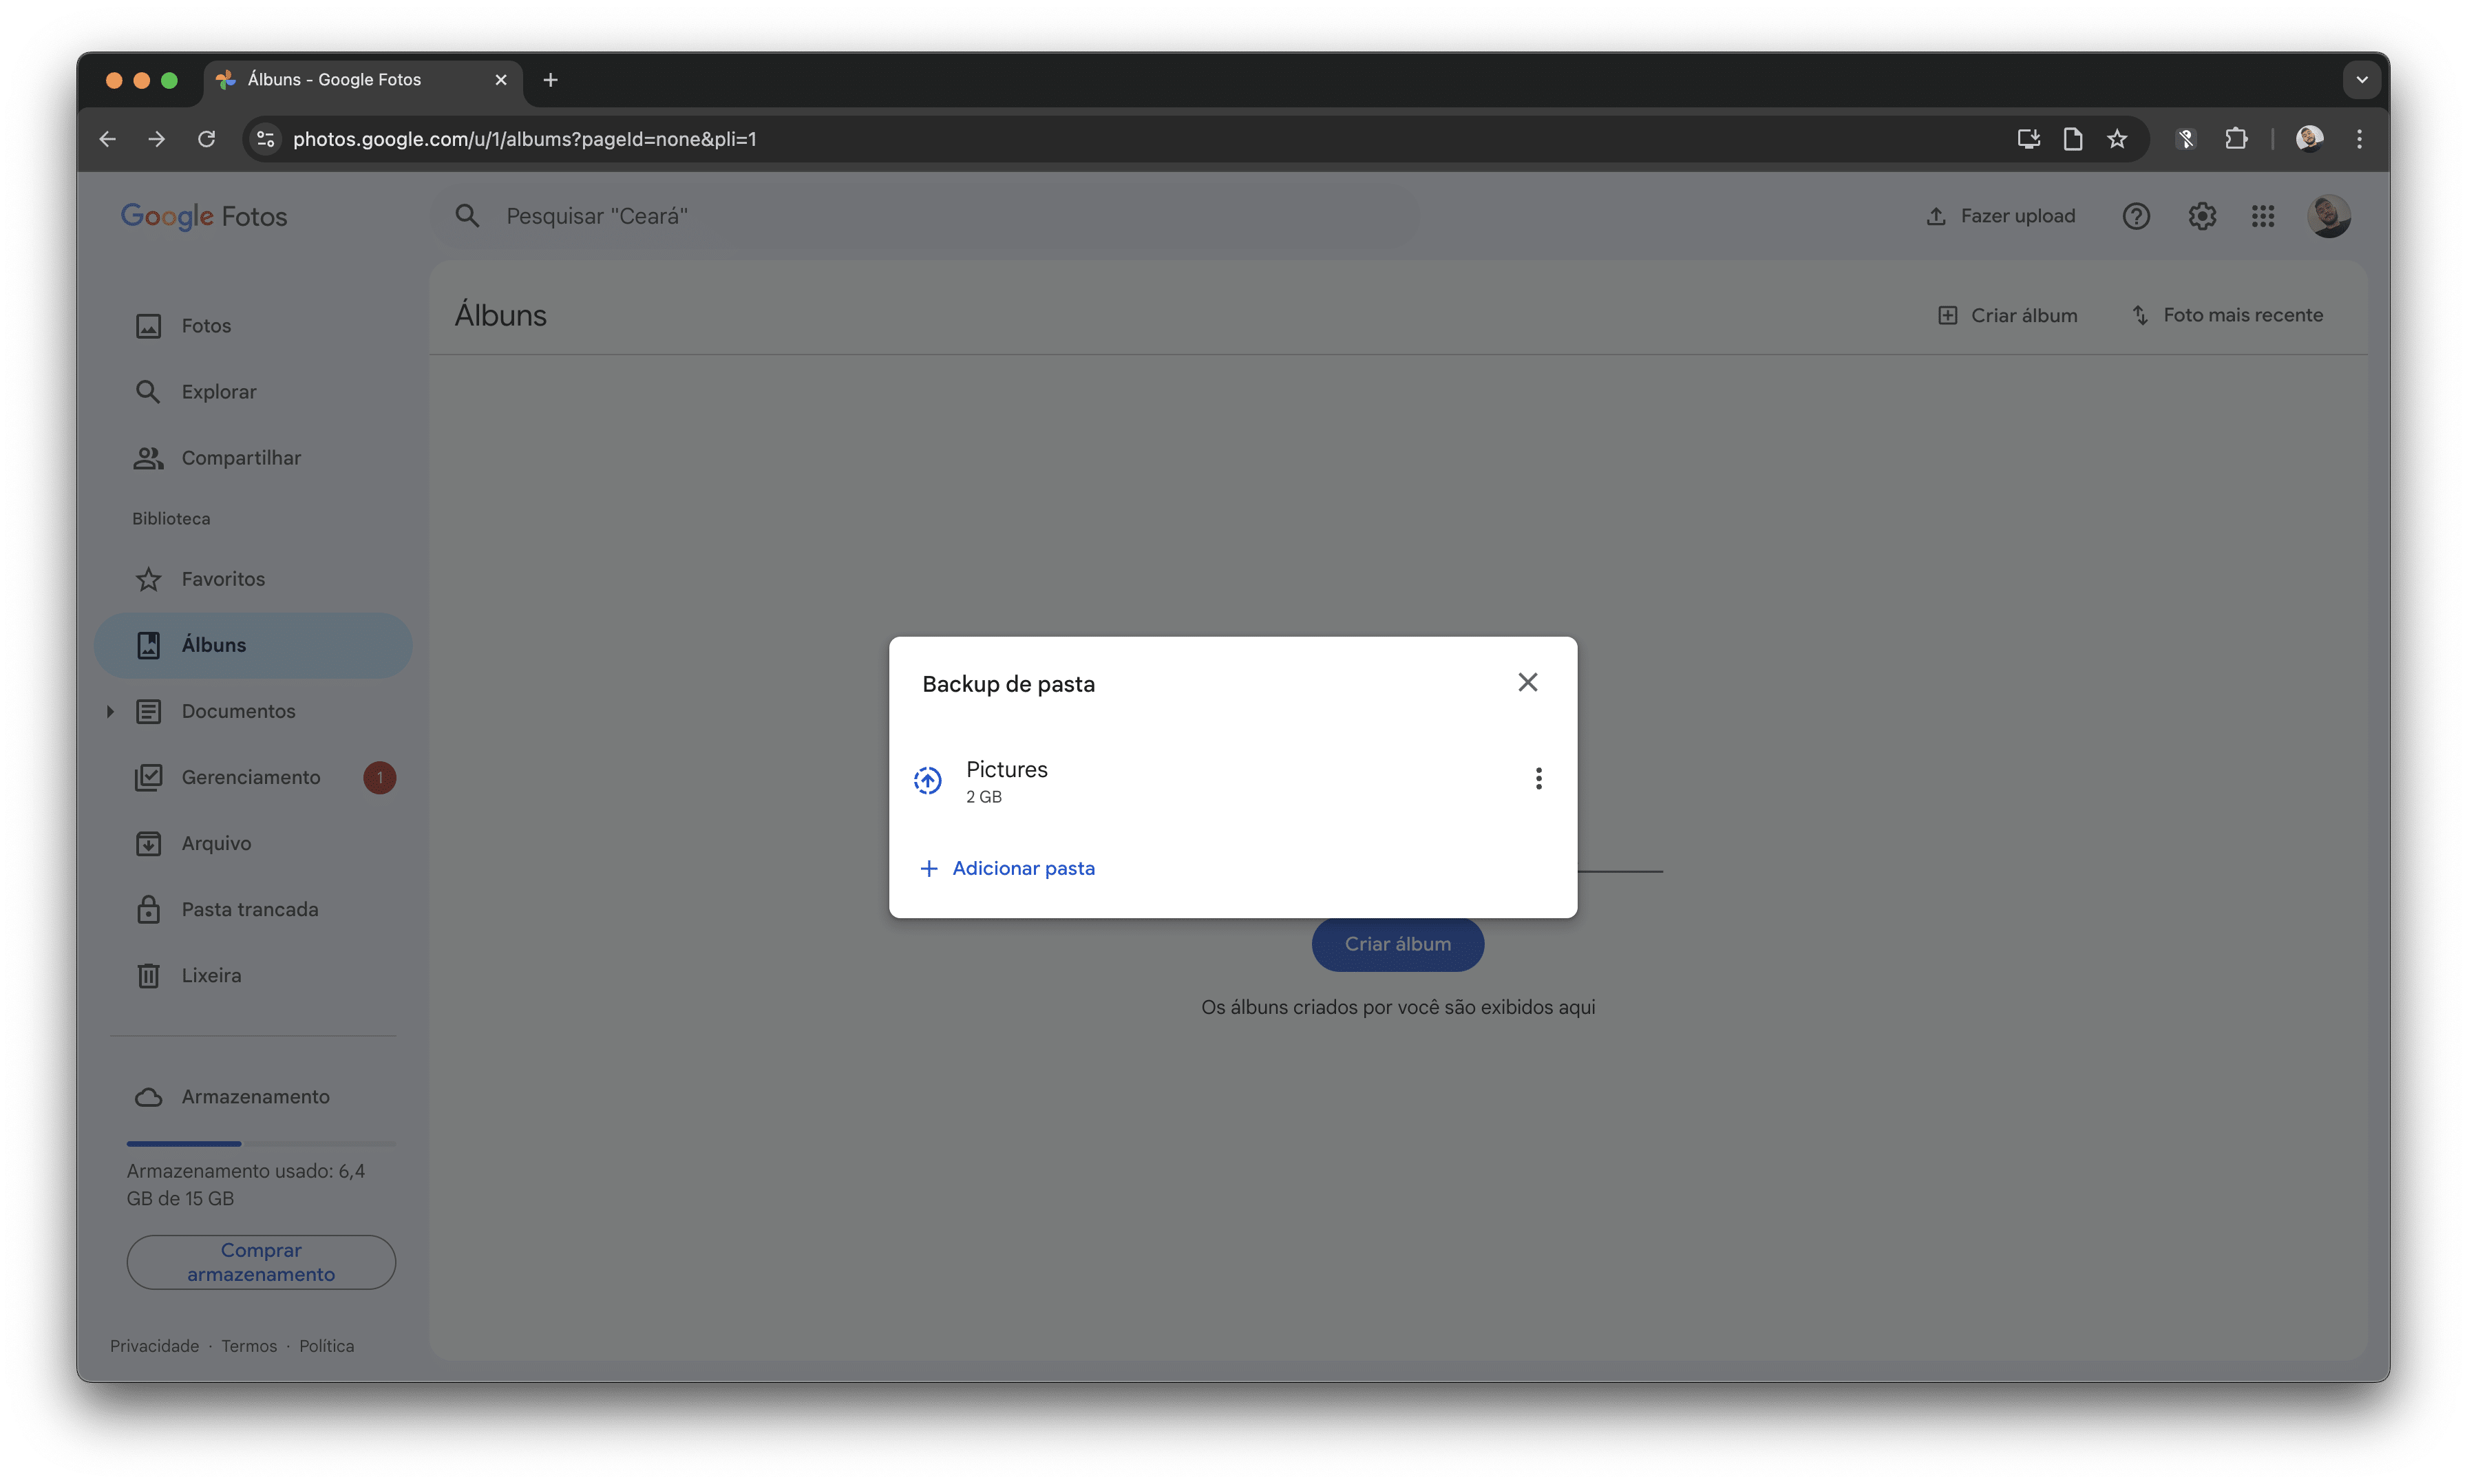The image size is (2467, 1484).
Task: Reload the page
Action: click(206, 139)
